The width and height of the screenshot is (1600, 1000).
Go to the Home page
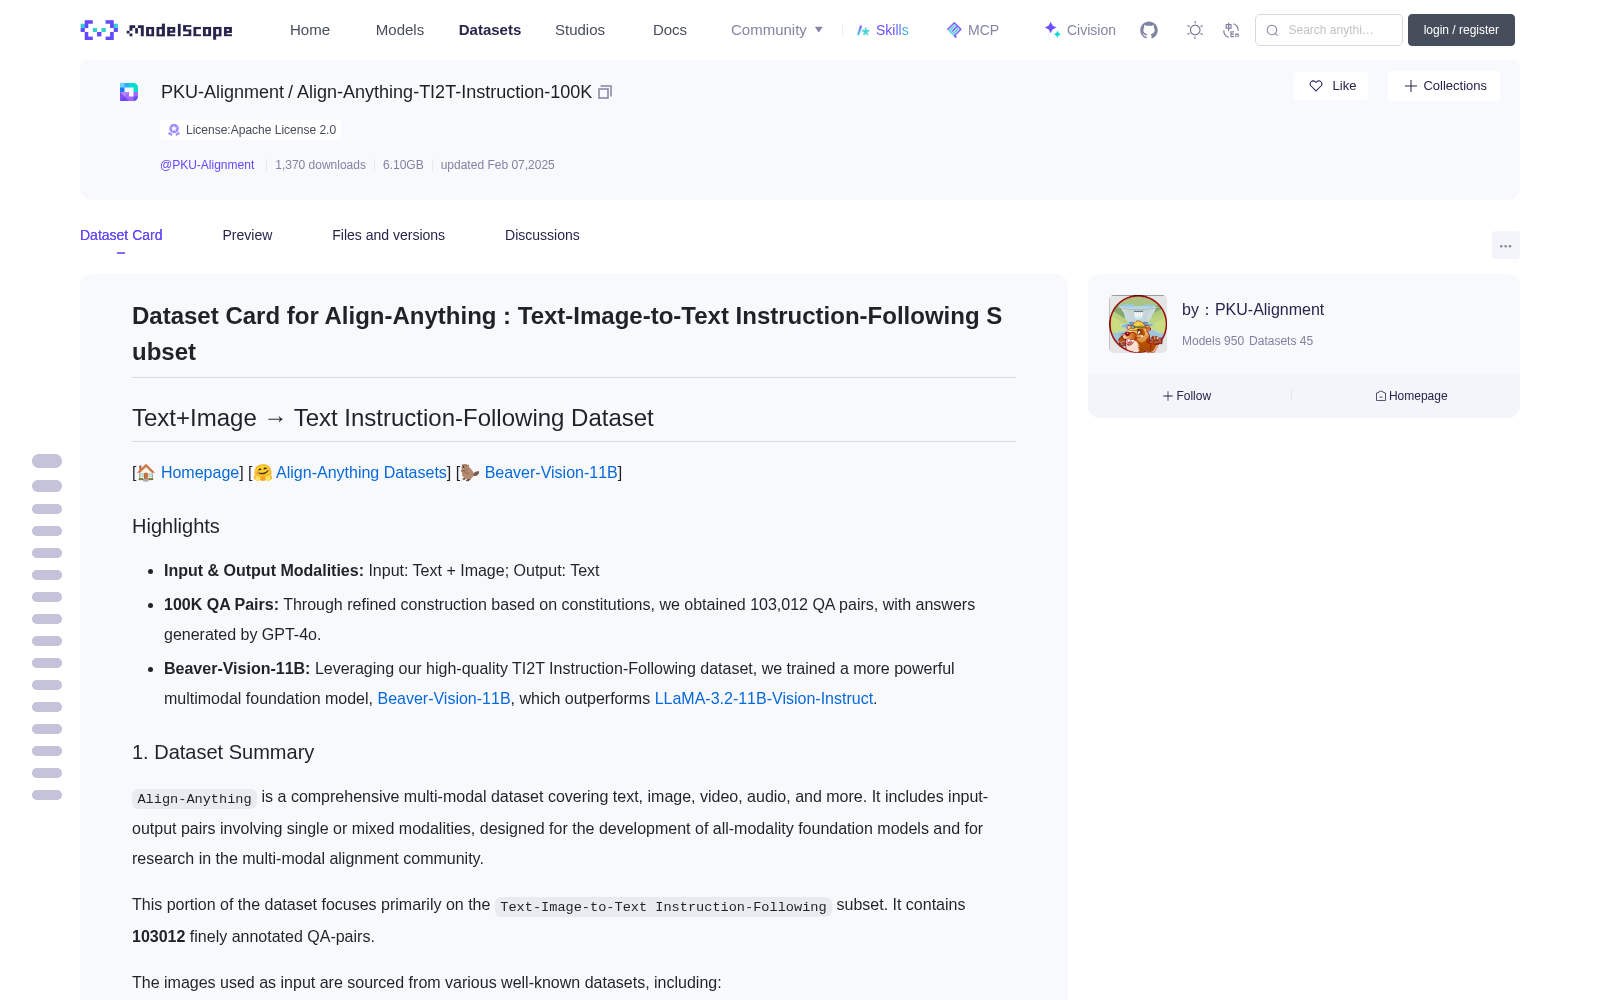pos(310,30)
